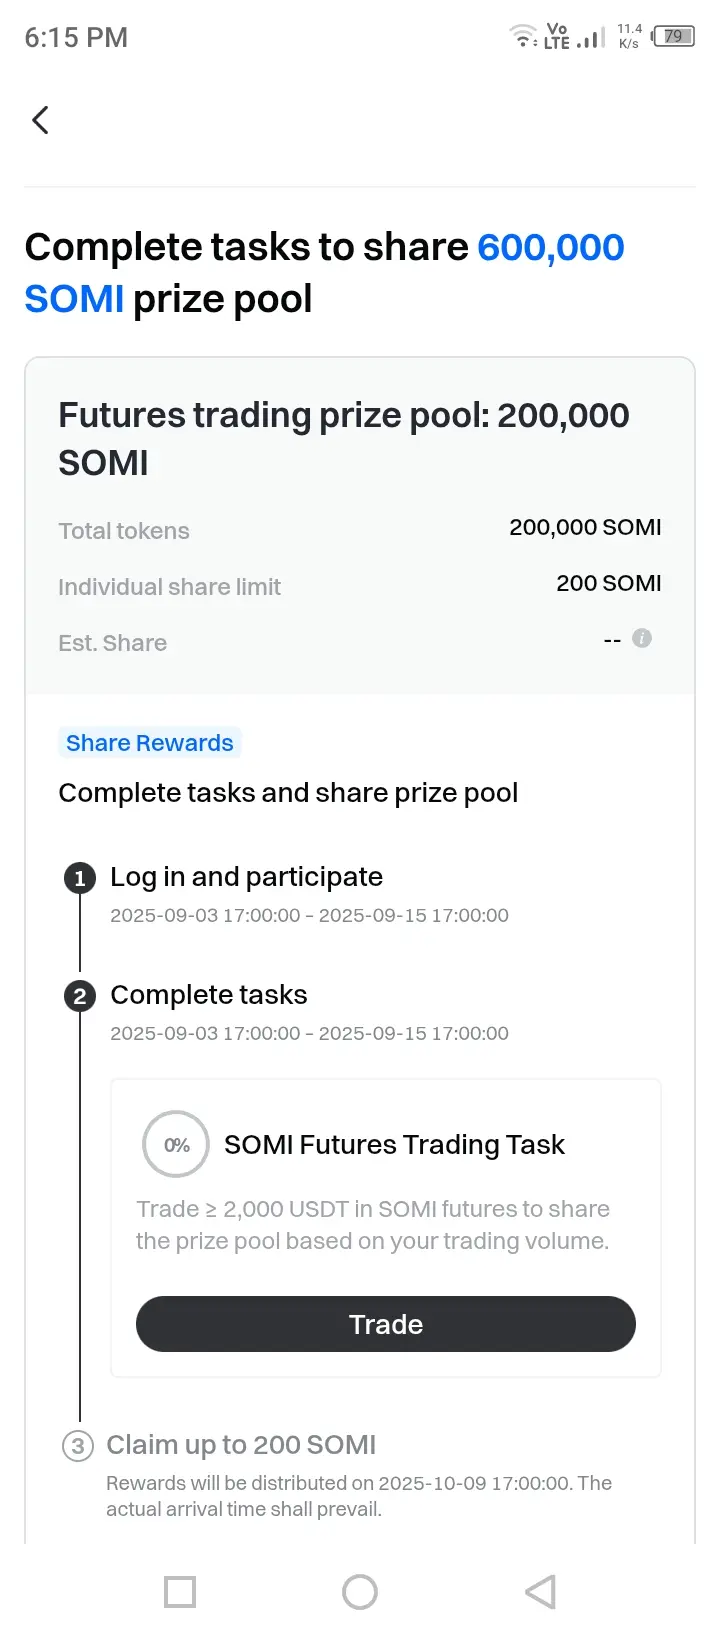Viewport: 720px width, 1640px height.
Task: Open recent apps with square nav button
Action: [x=180, y=1592]
